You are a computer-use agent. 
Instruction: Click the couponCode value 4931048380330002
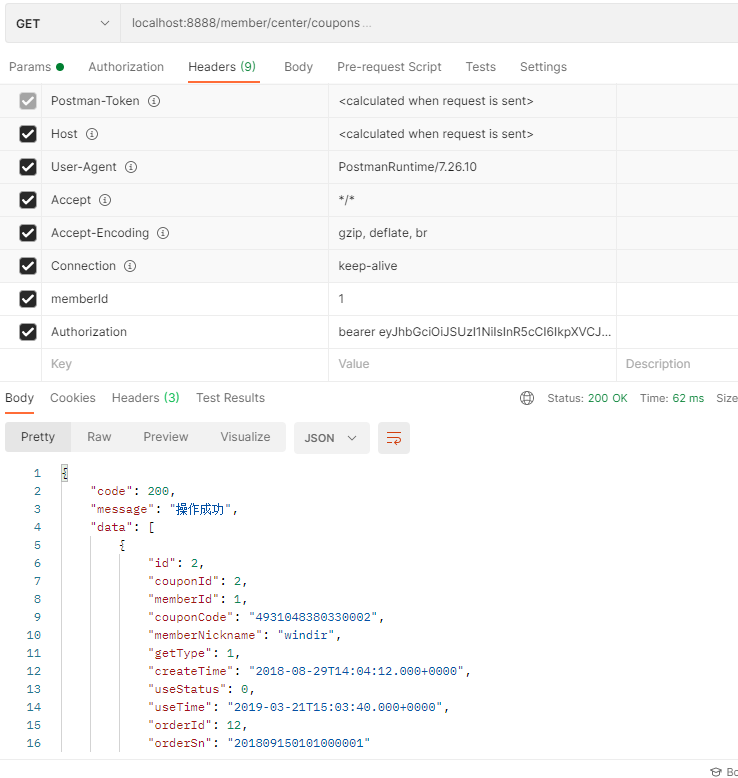(x=313, y=617)
